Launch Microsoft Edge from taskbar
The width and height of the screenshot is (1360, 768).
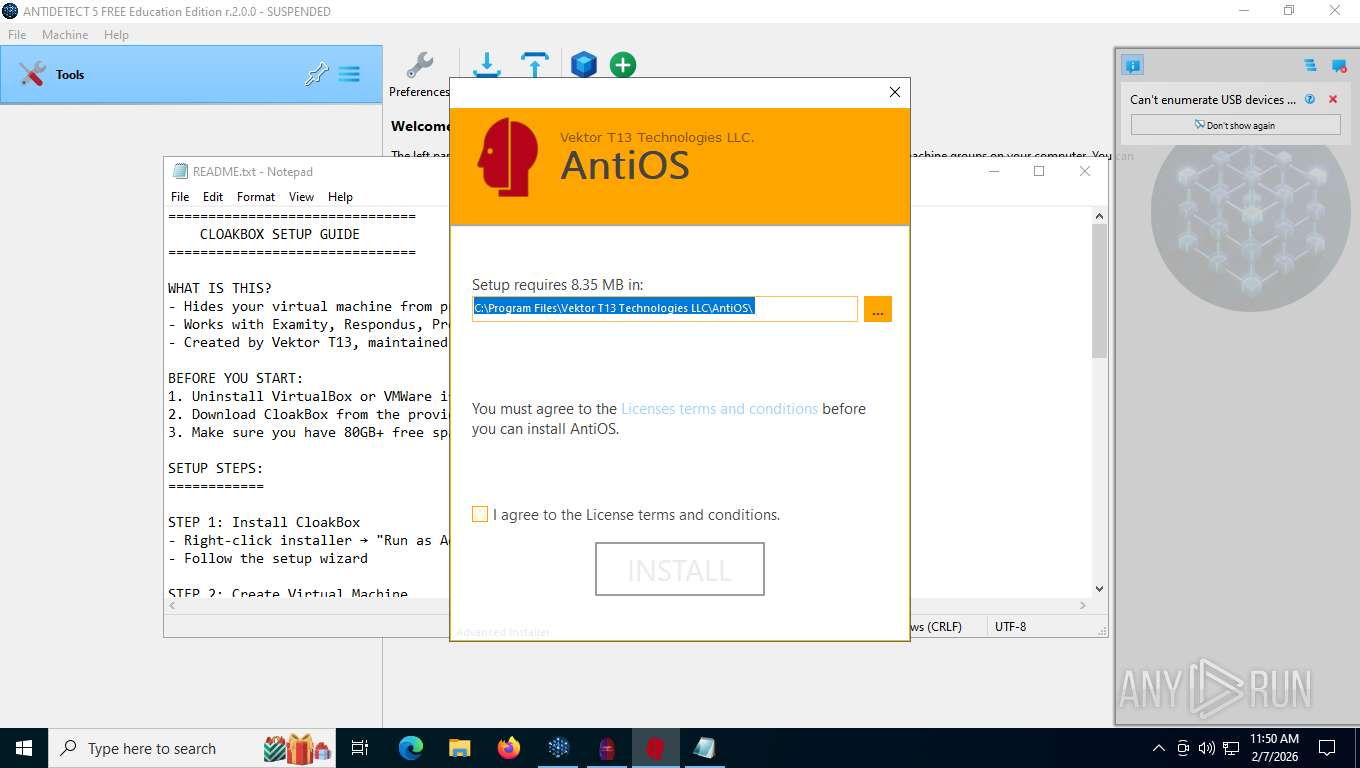coord(411,748)
